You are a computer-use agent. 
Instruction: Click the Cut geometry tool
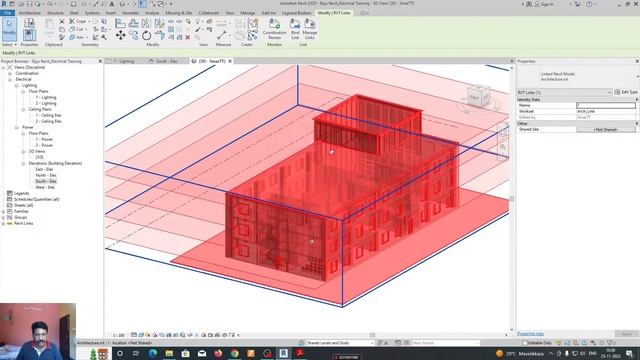click(77, 29)
